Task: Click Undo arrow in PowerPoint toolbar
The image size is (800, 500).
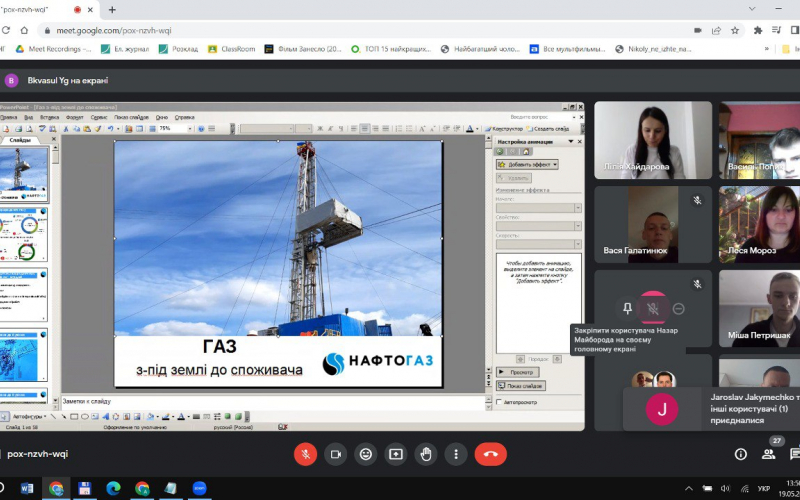Action: click(x=110, y=129)
